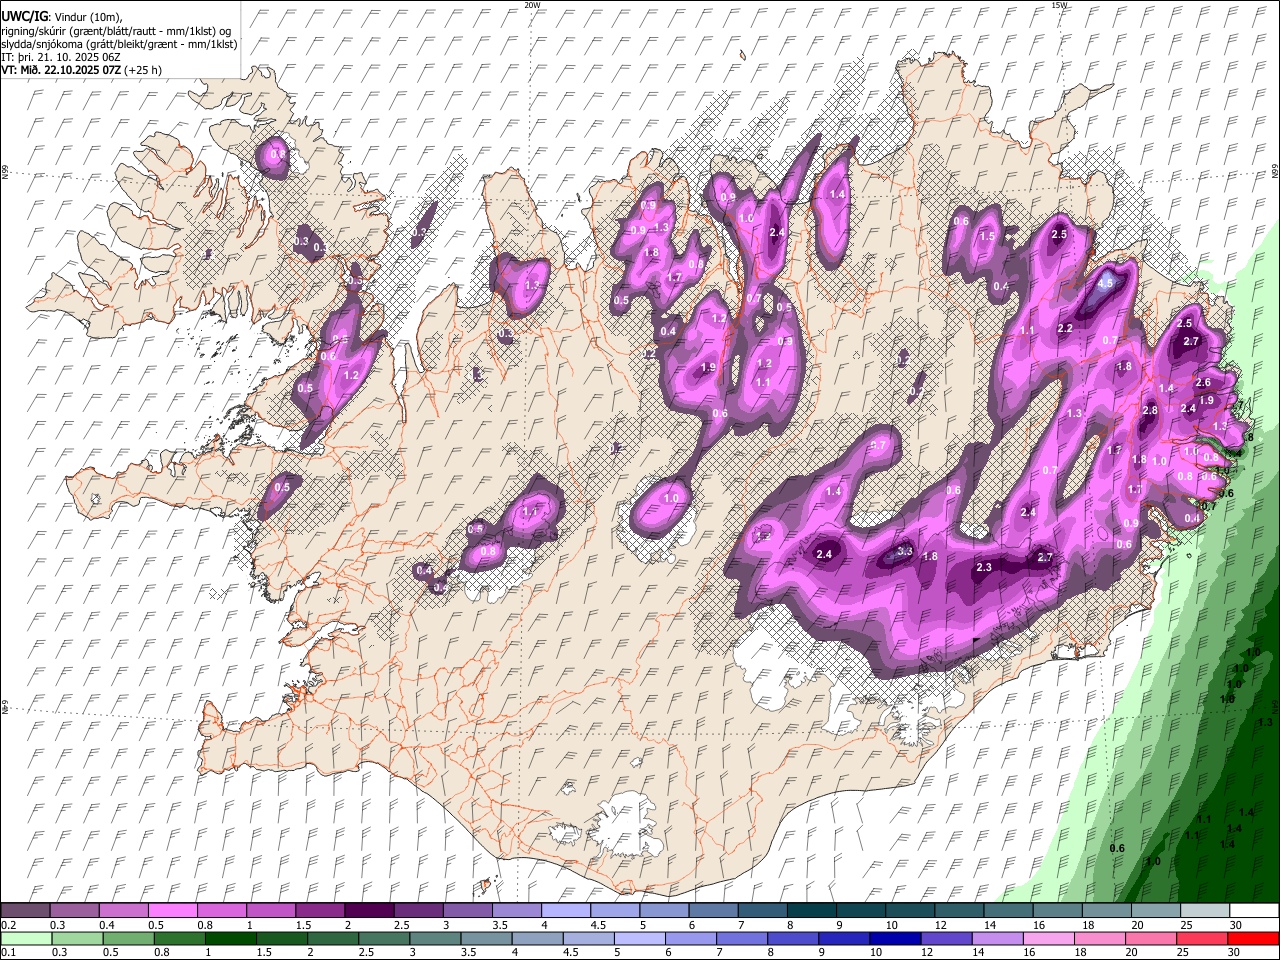The image size is (1280, 960).
Task: Select the 'slydda/snjókoma (grátt/bleikt/grænt - mm/1klst)' line
Action: 119,44
